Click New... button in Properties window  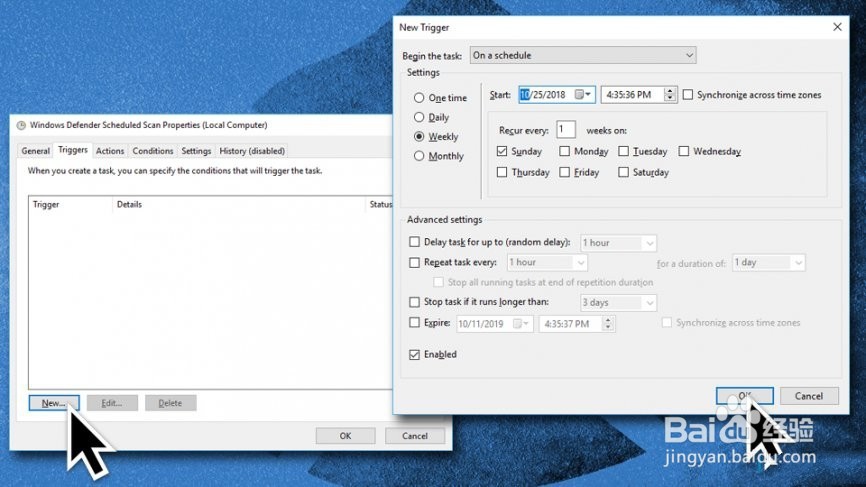pyautogui.click(x=54, y=403)
